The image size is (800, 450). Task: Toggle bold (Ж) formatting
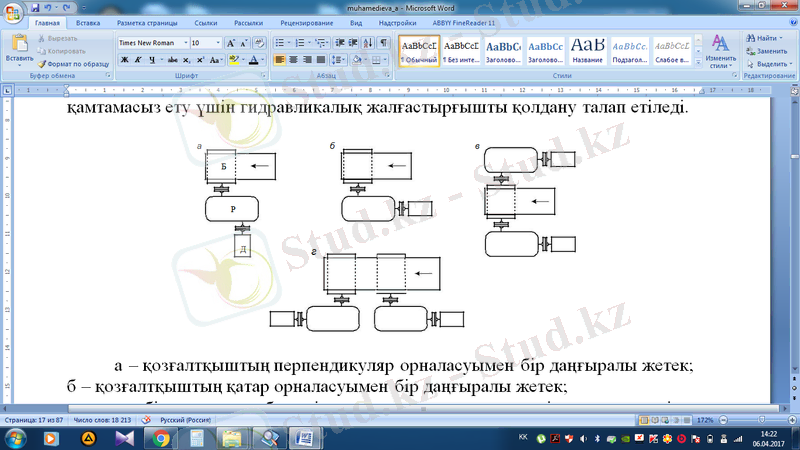(124, 60)
